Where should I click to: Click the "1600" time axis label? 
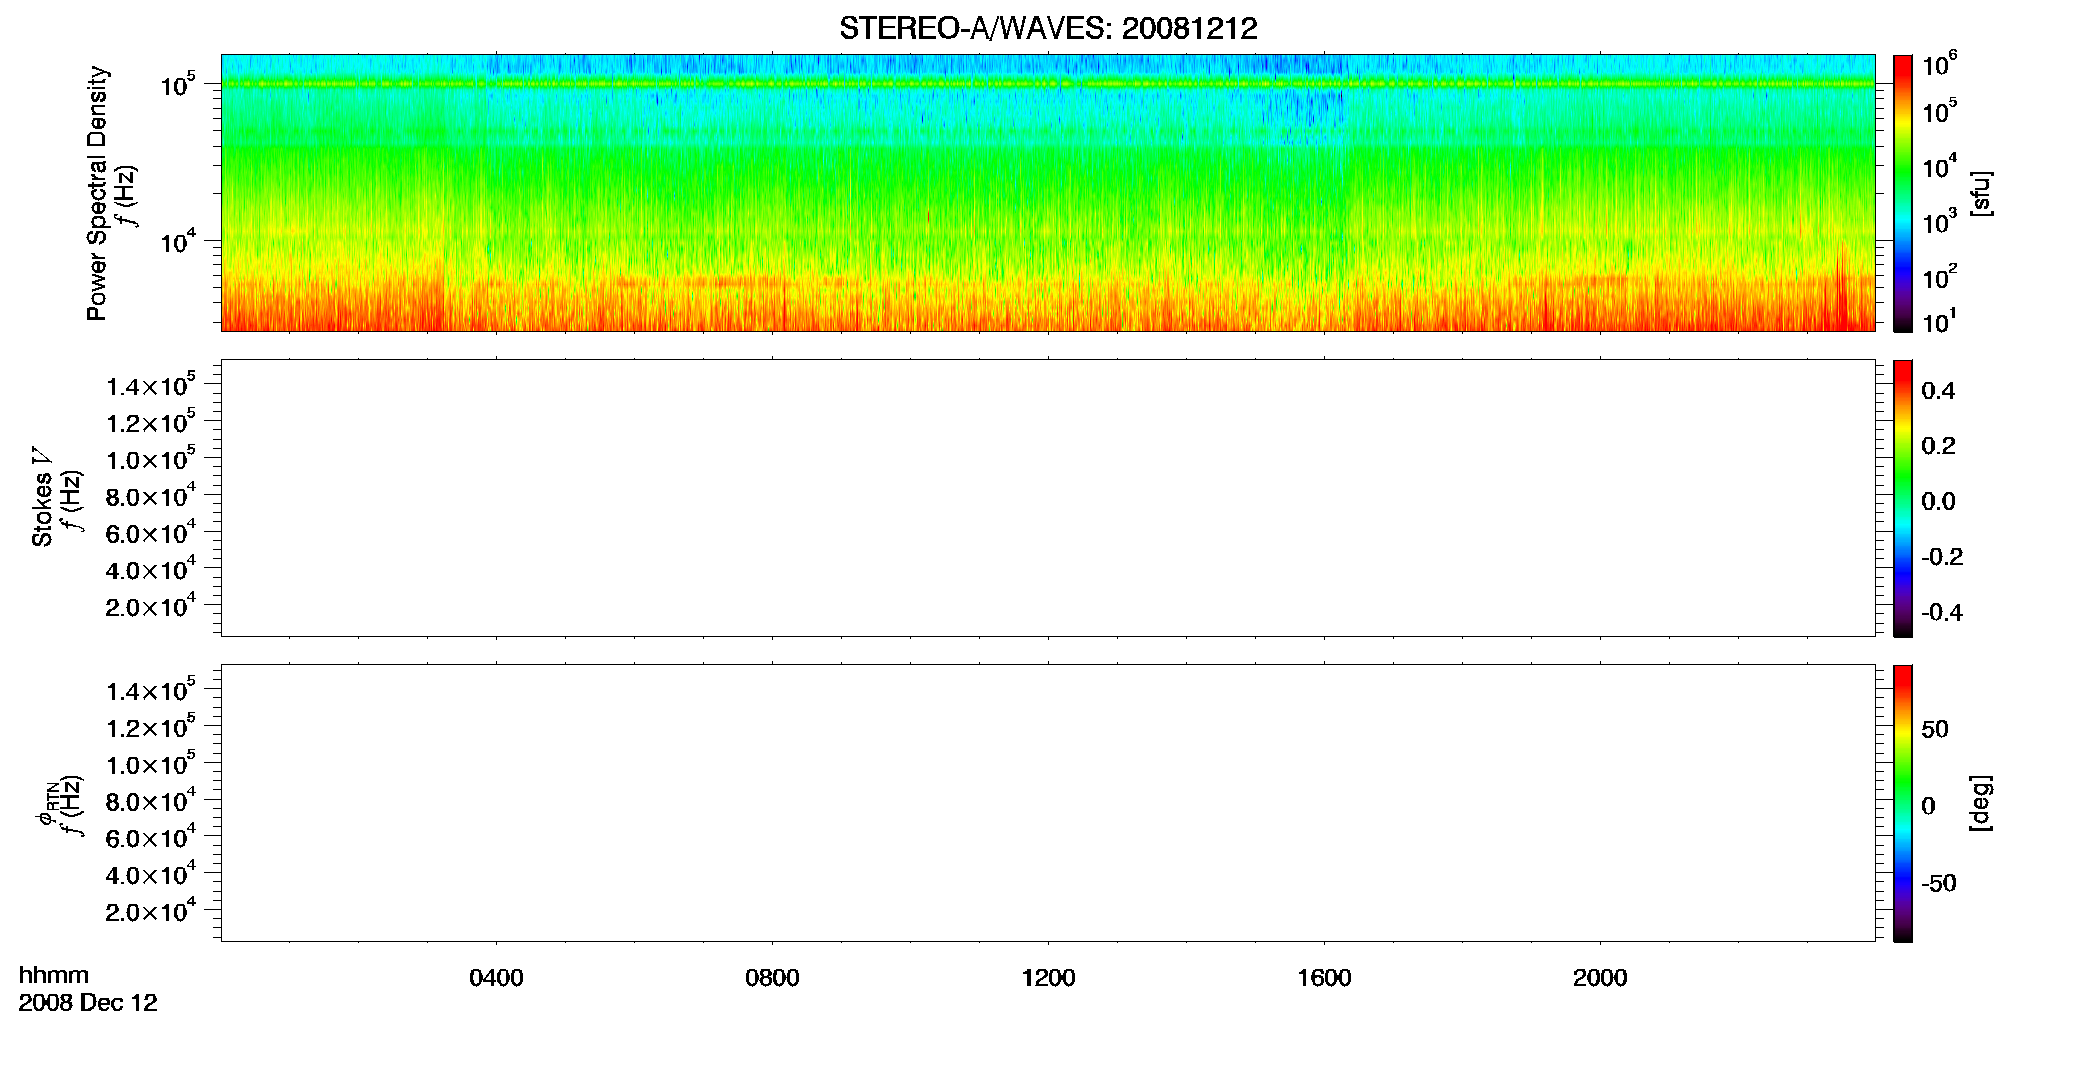1324,978
